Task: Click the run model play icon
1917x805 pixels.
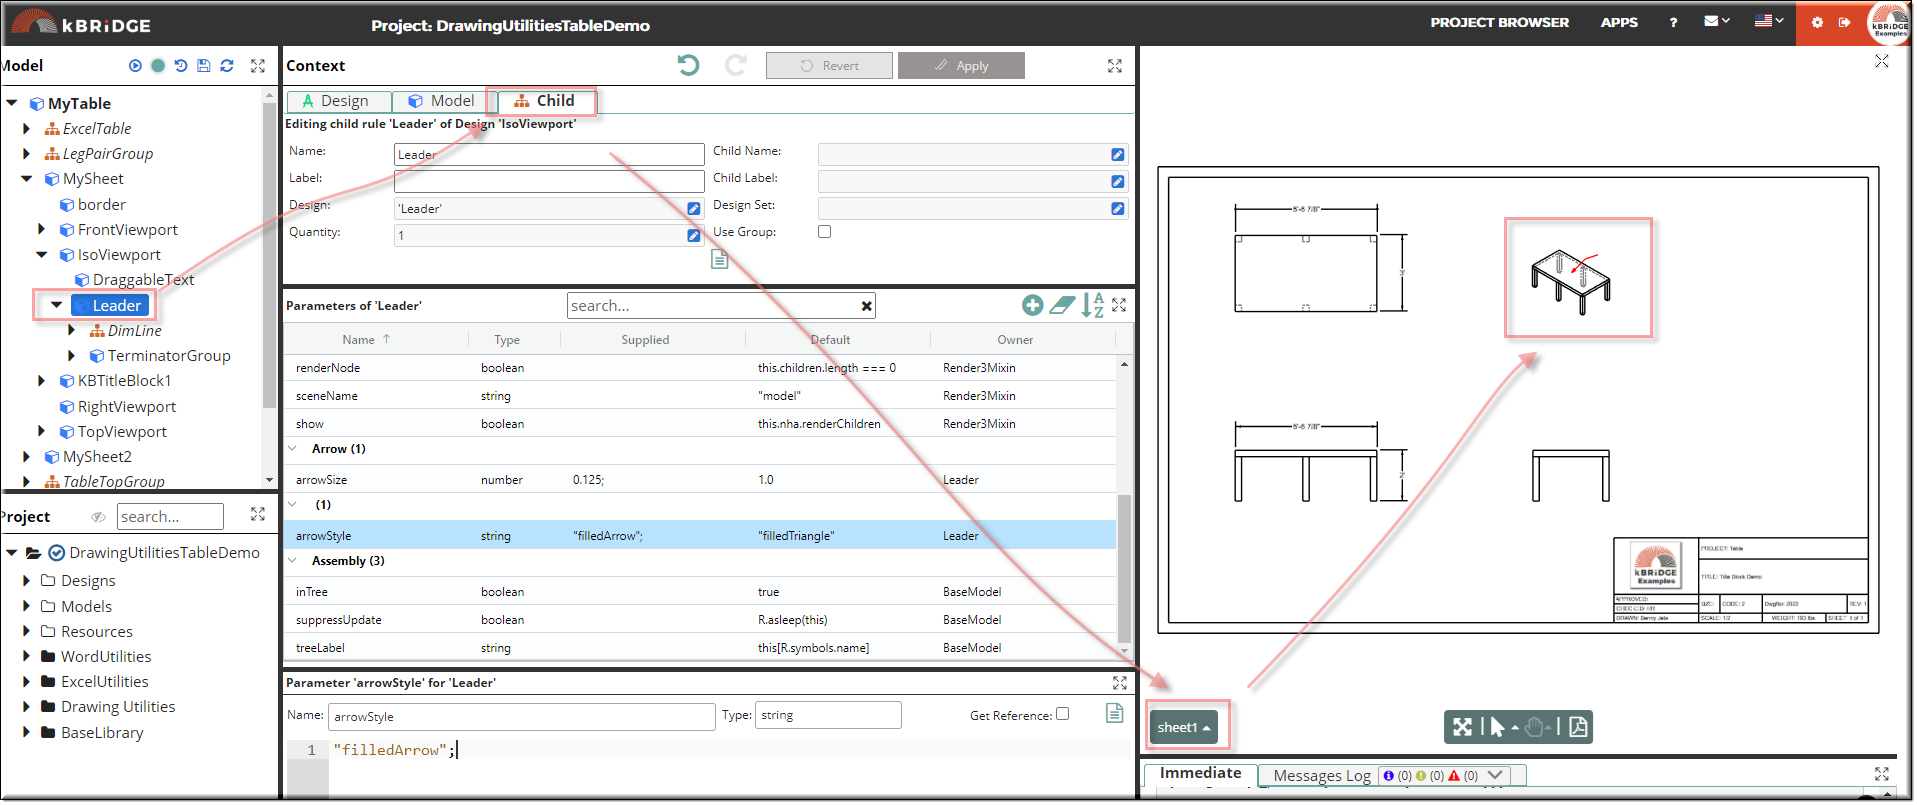Action: [x=135, y=66]
